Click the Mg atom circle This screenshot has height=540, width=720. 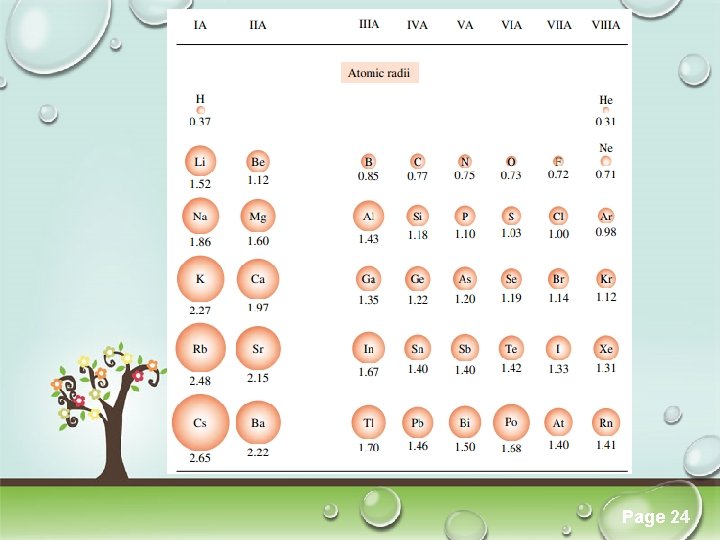pyautogui.click(x=258, y=216)
